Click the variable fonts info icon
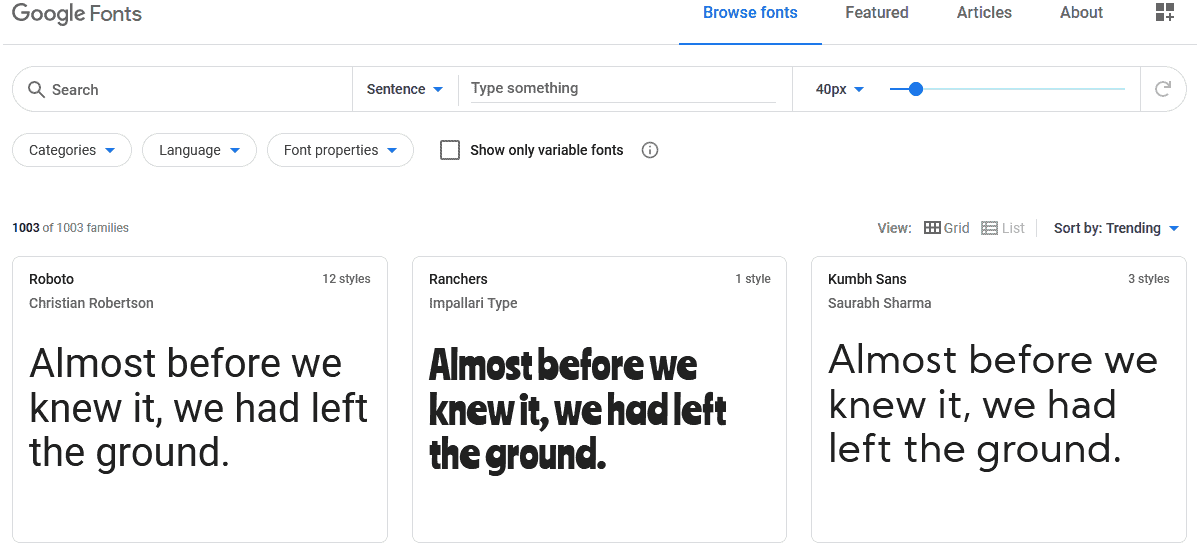The image size is (1200, 546). coord(650,150)
